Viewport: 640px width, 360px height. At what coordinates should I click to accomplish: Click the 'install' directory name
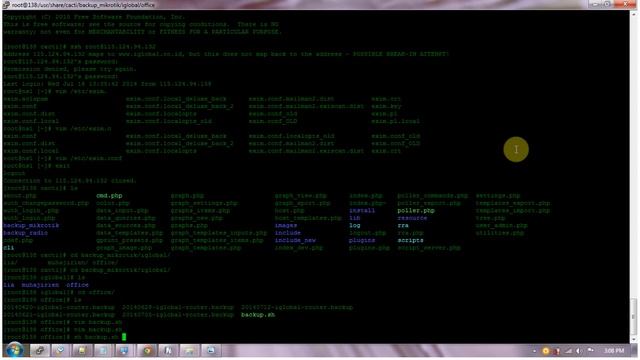point(362,211)
